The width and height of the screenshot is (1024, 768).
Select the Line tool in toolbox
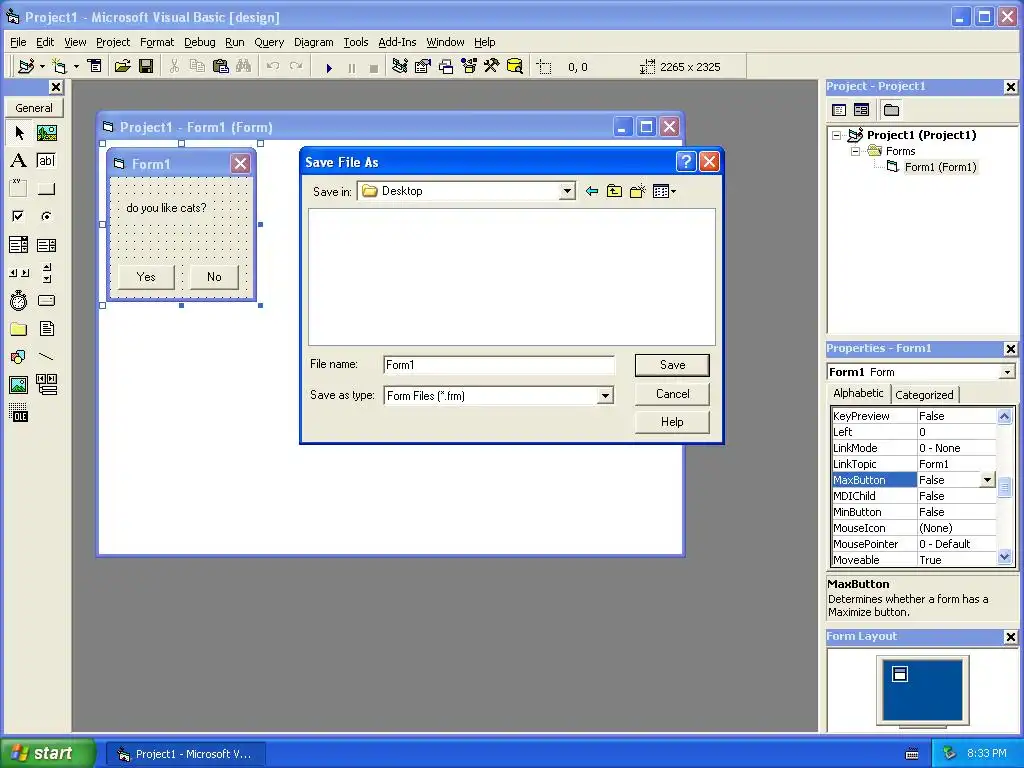(46, 357)
